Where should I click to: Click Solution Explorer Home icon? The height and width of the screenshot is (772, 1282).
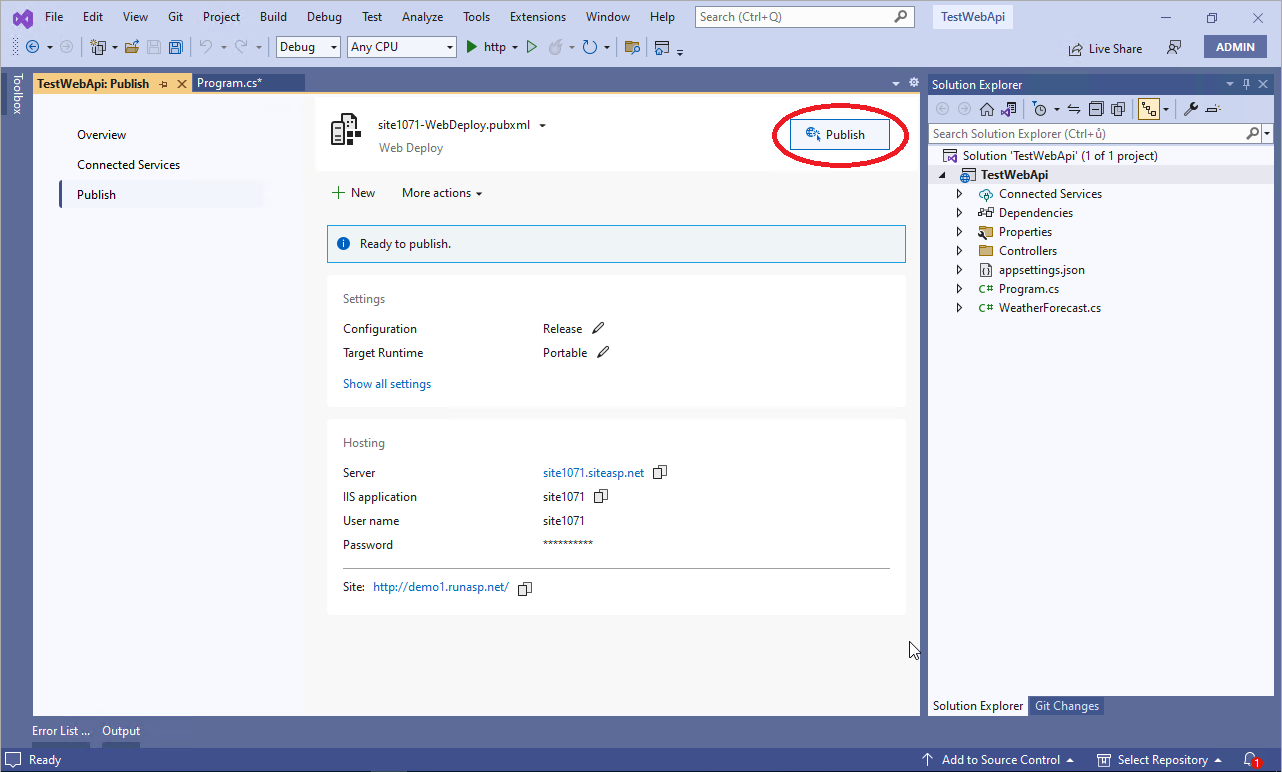(x=987, y=109)
